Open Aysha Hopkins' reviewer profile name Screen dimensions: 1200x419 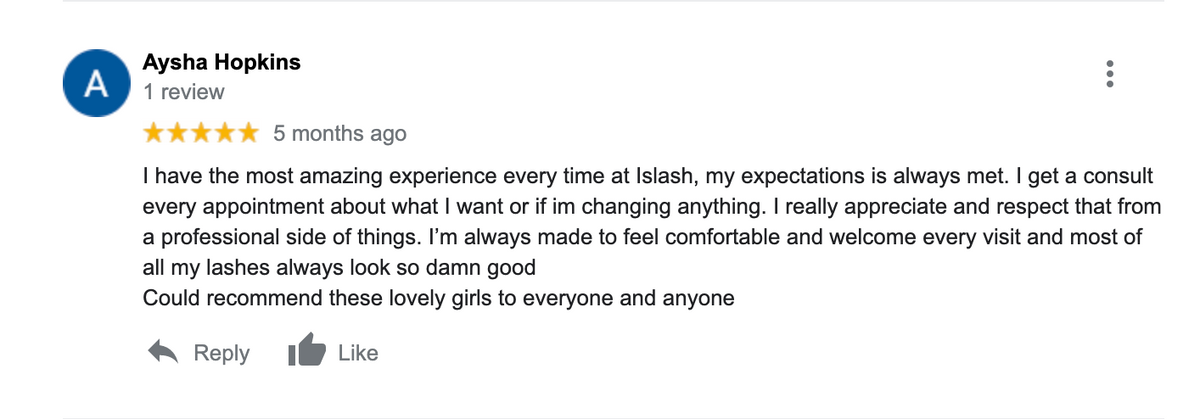(221, 63)
